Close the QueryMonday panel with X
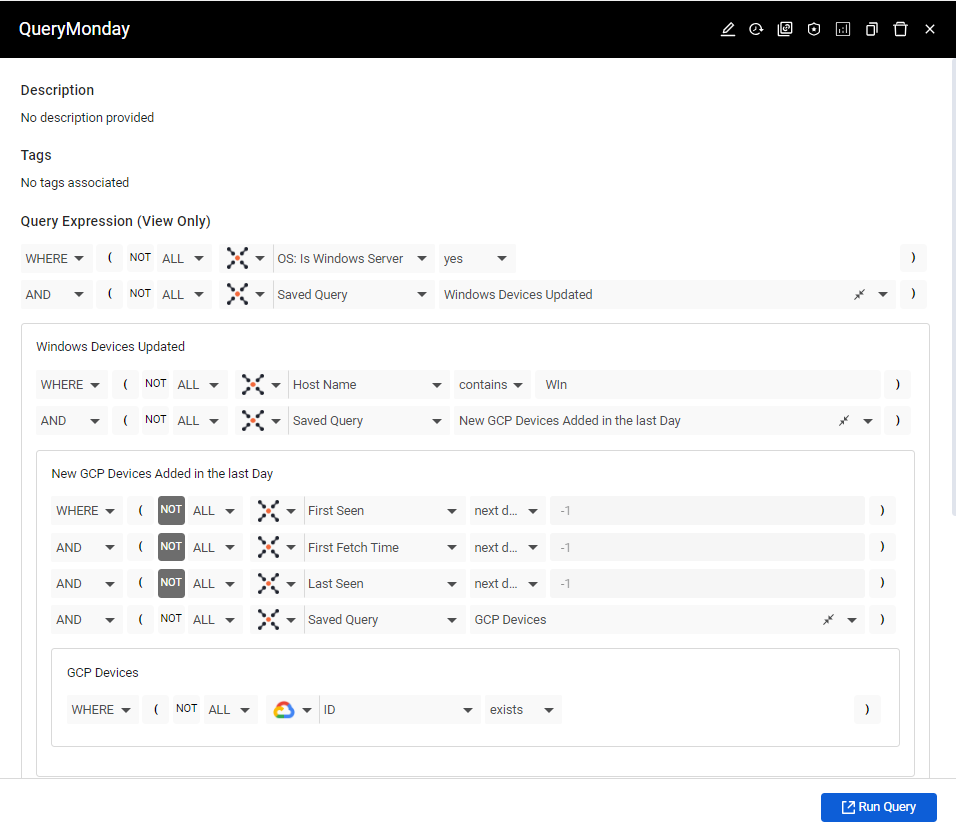 930,29
